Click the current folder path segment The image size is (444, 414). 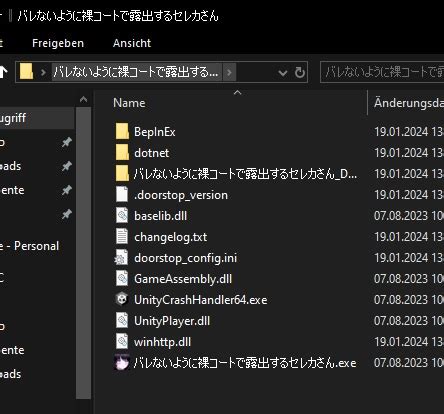coord(136,72)
